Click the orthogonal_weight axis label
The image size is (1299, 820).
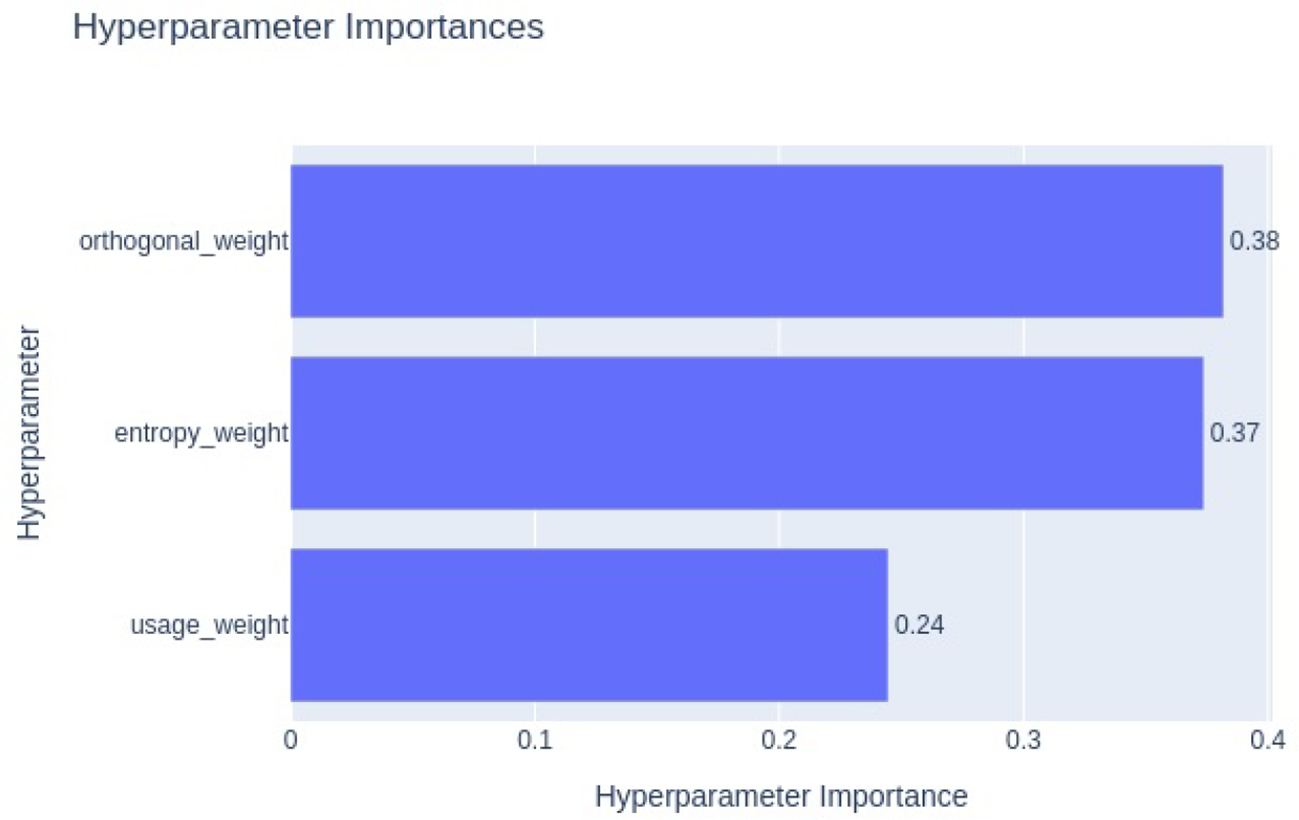[184, 241]
